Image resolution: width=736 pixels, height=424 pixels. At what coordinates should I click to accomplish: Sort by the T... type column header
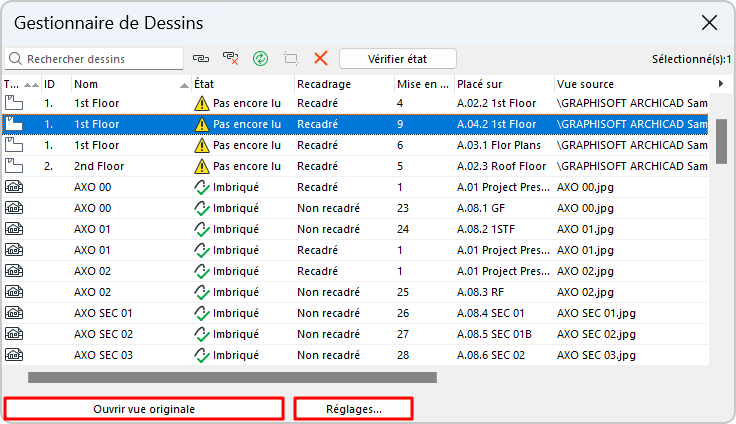pos(22,84)
